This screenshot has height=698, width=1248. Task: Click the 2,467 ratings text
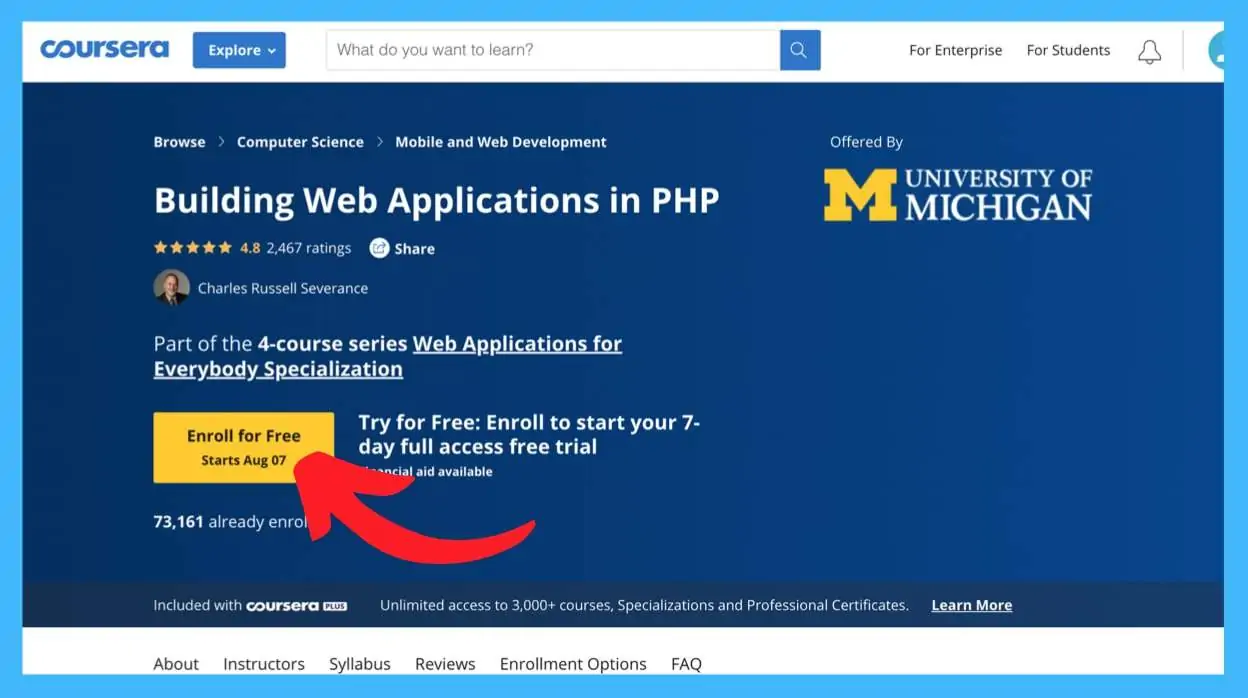tap(309, 248)
